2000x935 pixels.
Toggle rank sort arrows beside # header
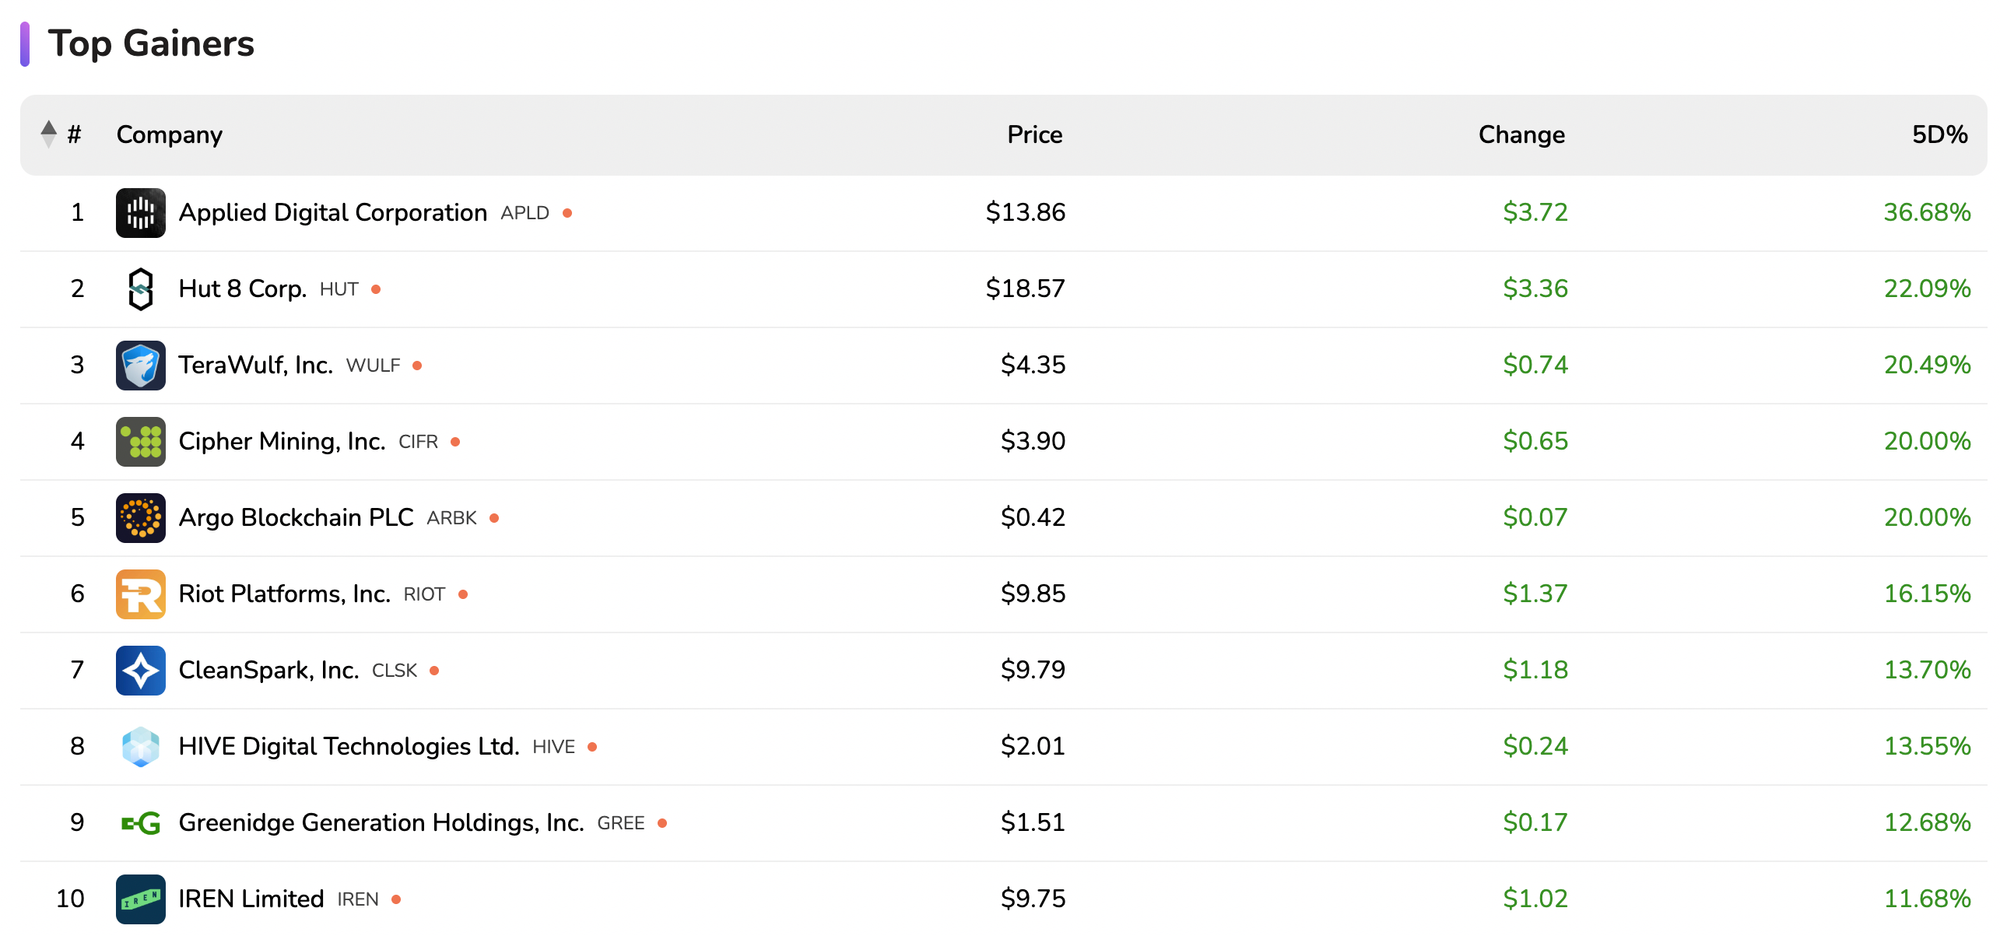[48, 134]
